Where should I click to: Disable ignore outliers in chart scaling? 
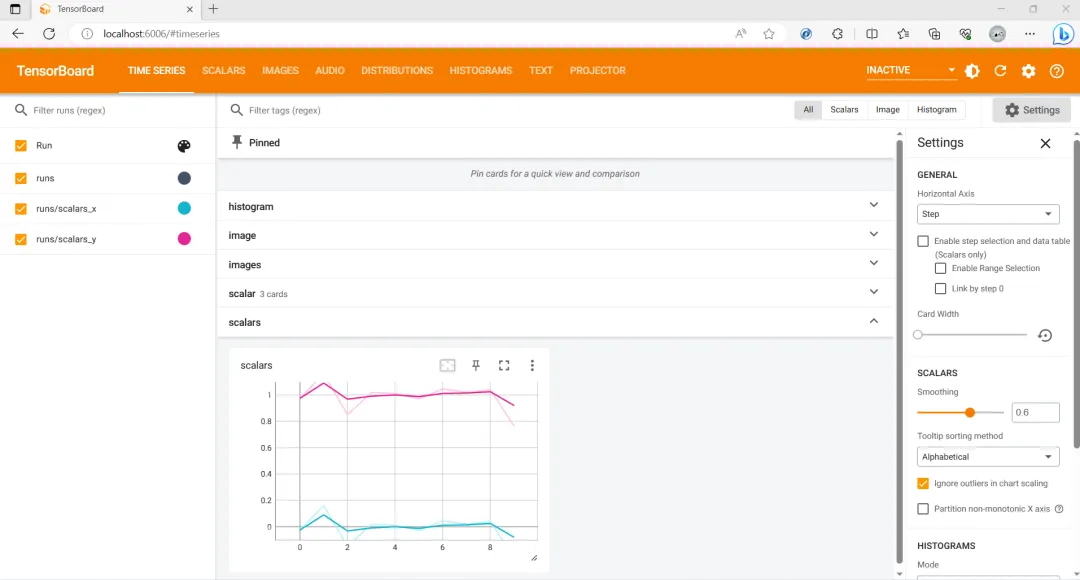(923, 484)
